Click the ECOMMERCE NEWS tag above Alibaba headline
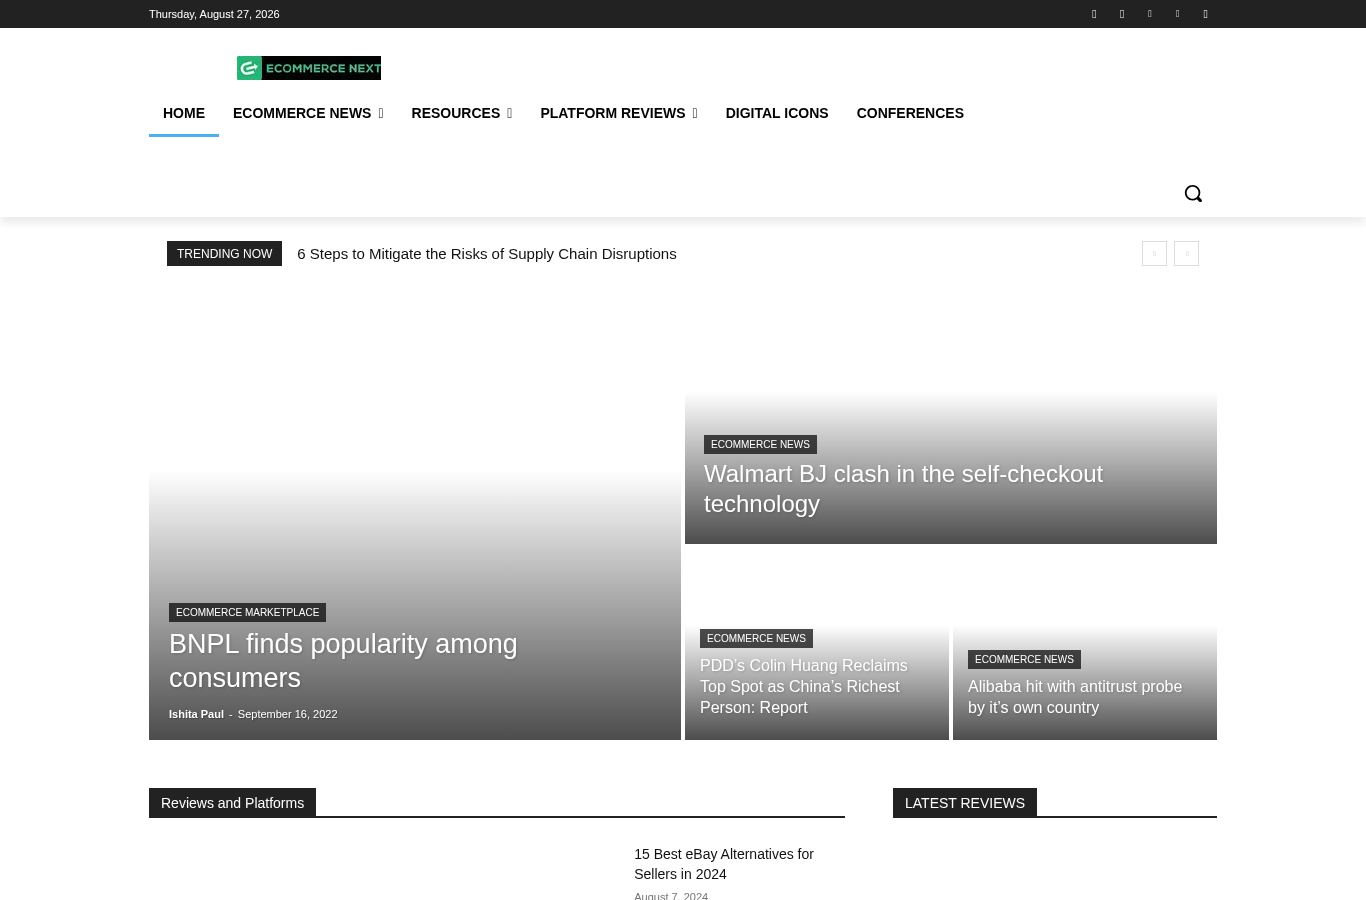This screenshot has width=1366, height=900. (x=1024, y=660)
